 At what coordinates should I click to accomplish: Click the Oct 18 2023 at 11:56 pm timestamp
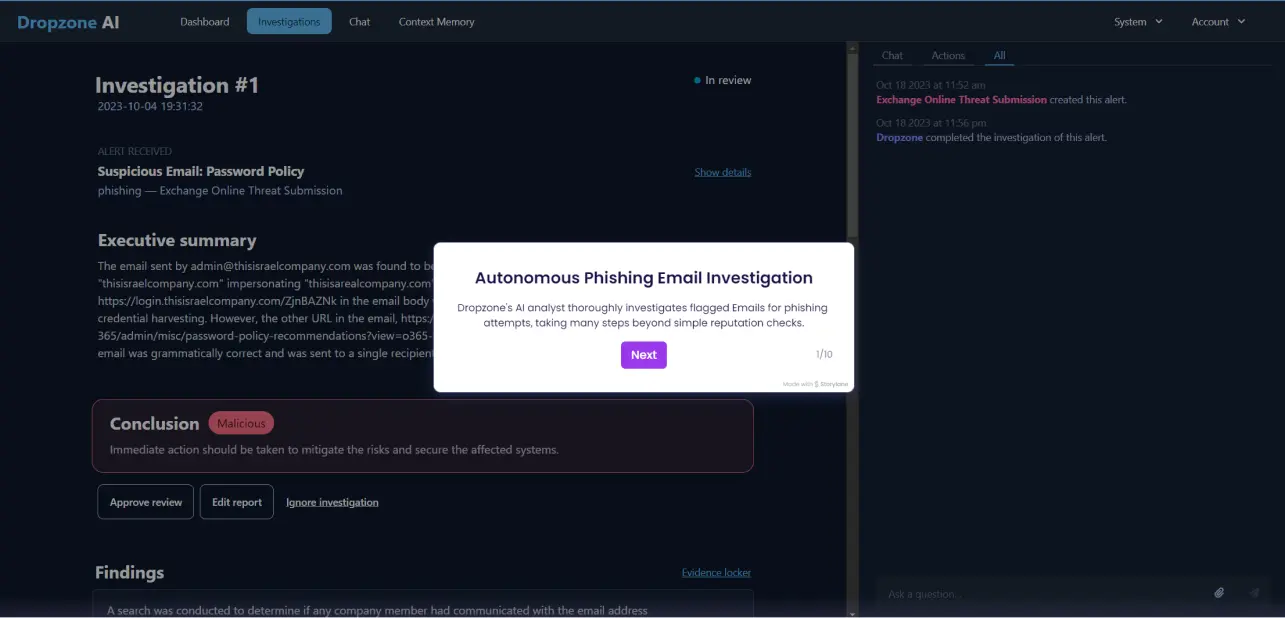tap(931, 123)
